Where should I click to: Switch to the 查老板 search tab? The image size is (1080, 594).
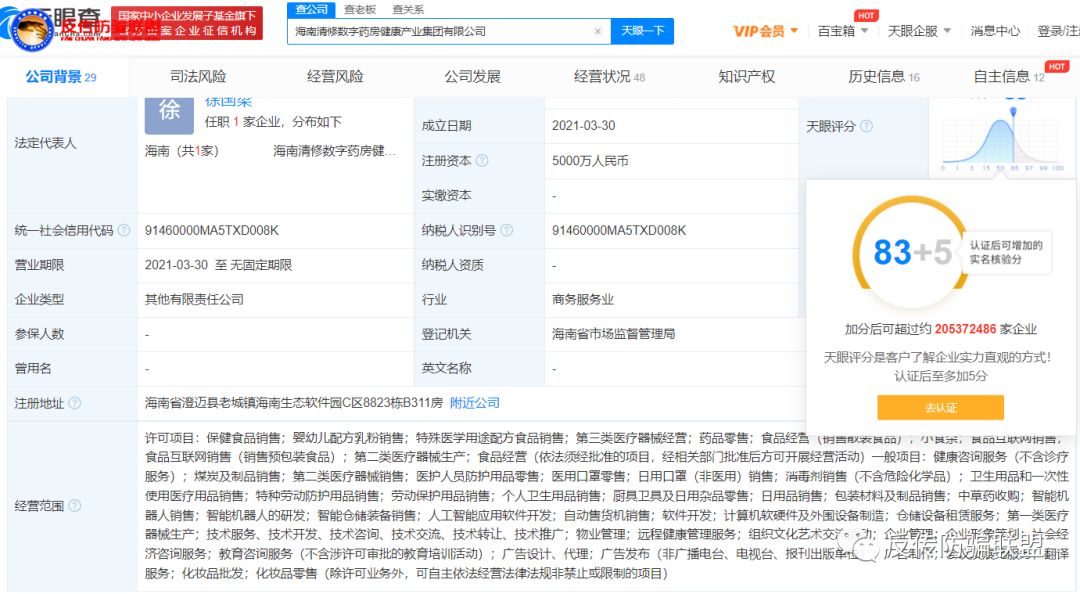point(360,10)
